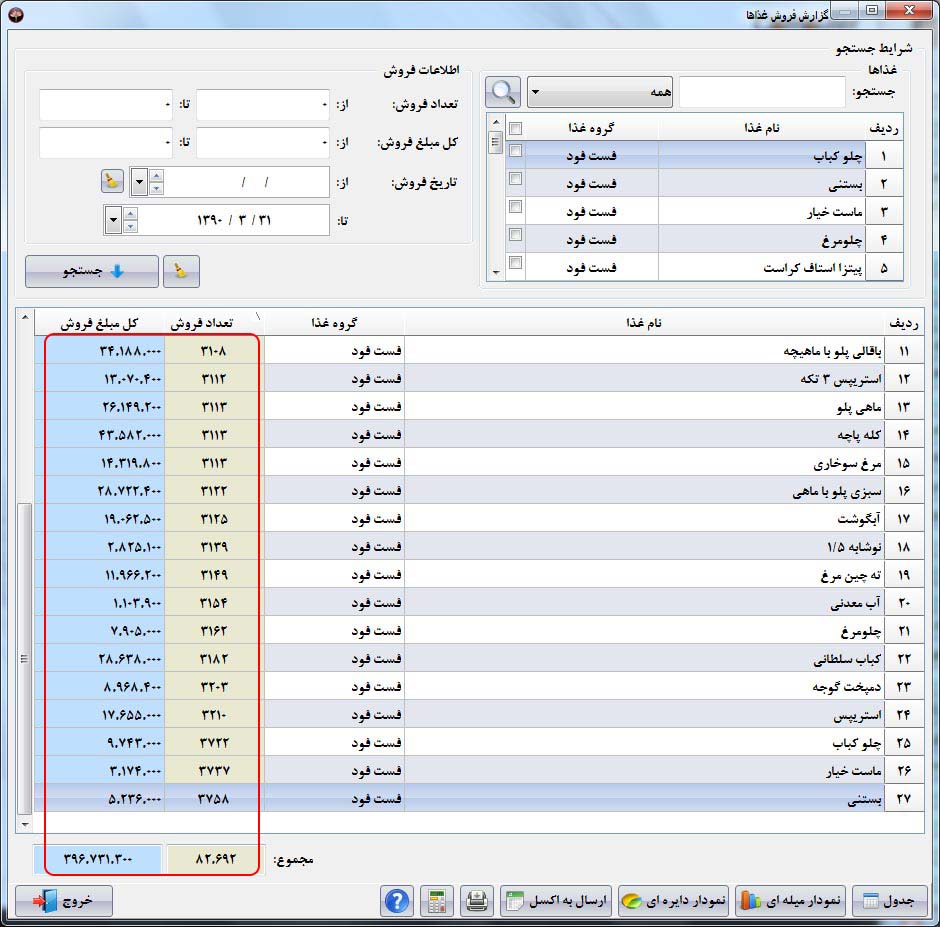Select the آب معدنی row
Screen dimensions: 940x927
tap(479, 603)
